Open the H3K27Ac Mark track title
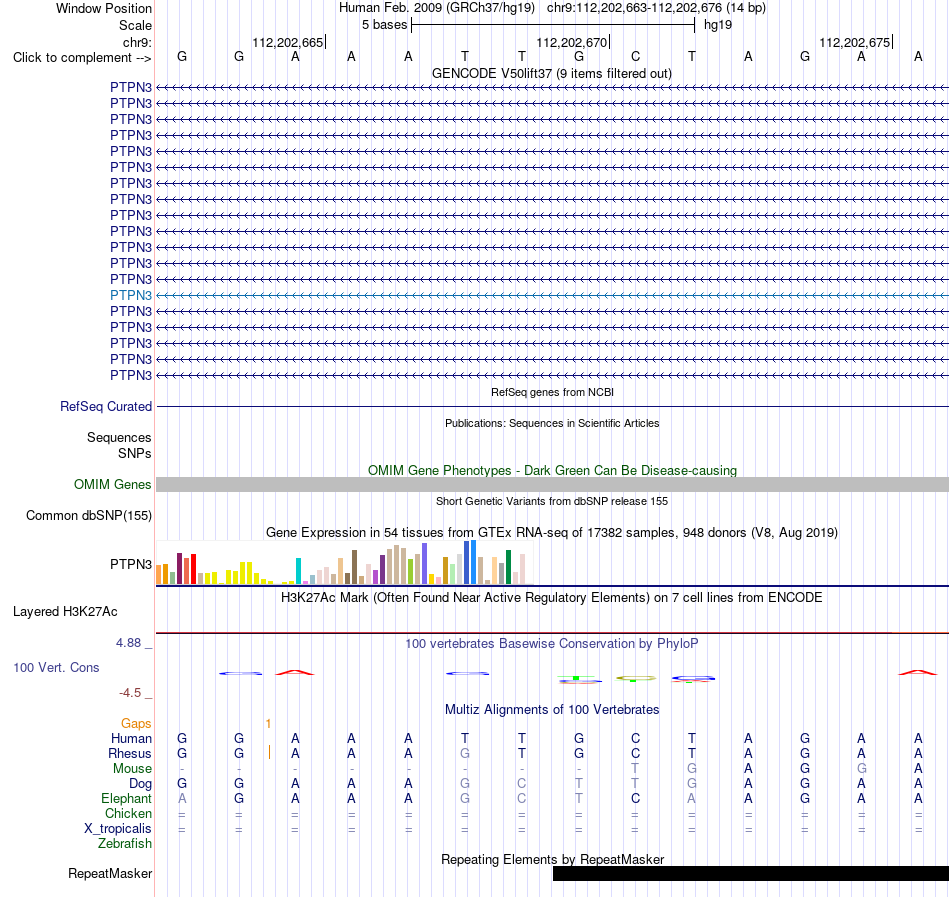This screenshot has height=897, width=950. tap(552, 598)
